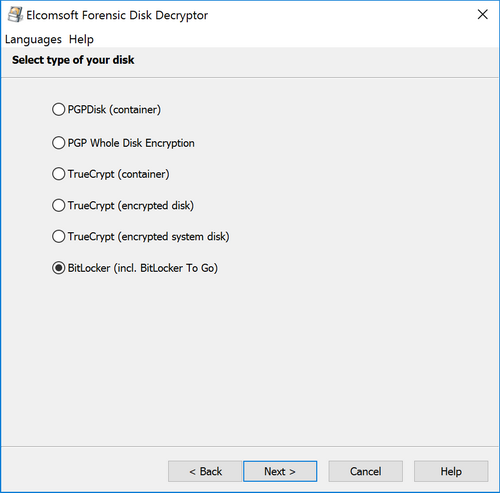Screen dimensions: 500x493
Task: Click the Elcomsoft app icon in title bar
Action: 15,15
